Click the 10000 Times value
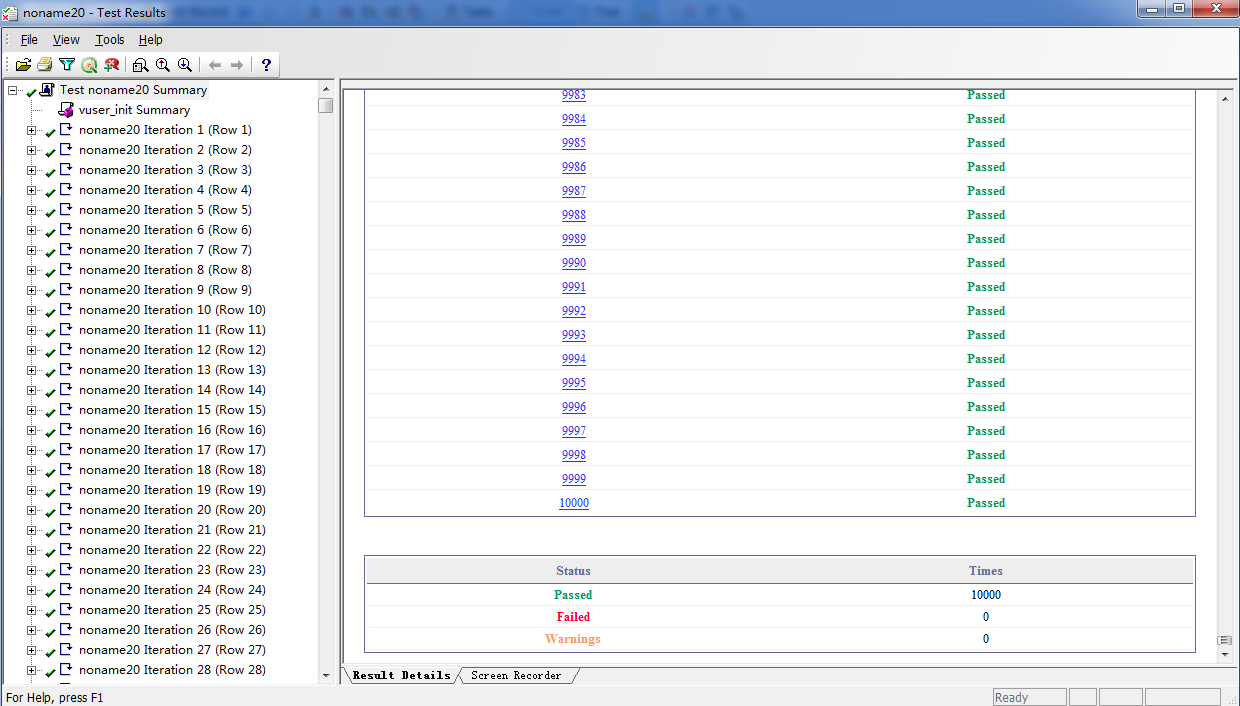Screen dimensions: 1240x706 pos(986,595)
